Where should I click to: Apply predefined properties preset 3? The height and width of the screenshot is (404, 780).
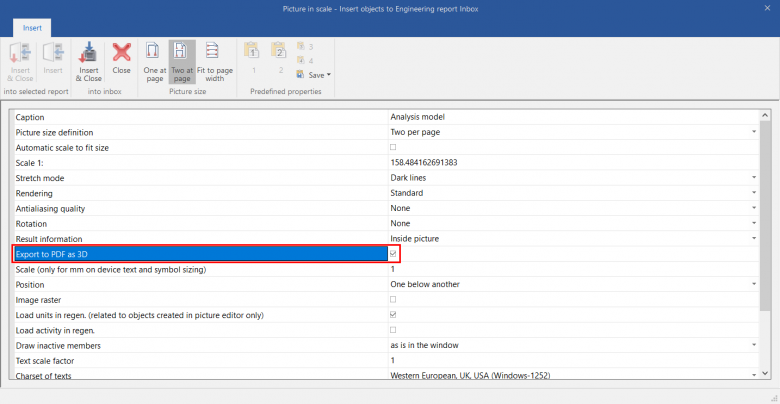305,47
